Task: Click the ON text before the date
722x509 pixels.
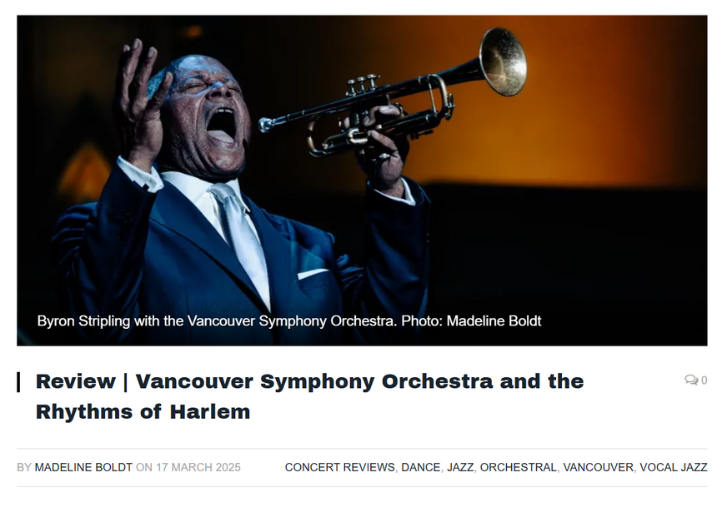Action: pyautogui.click(x=144, y=467)
